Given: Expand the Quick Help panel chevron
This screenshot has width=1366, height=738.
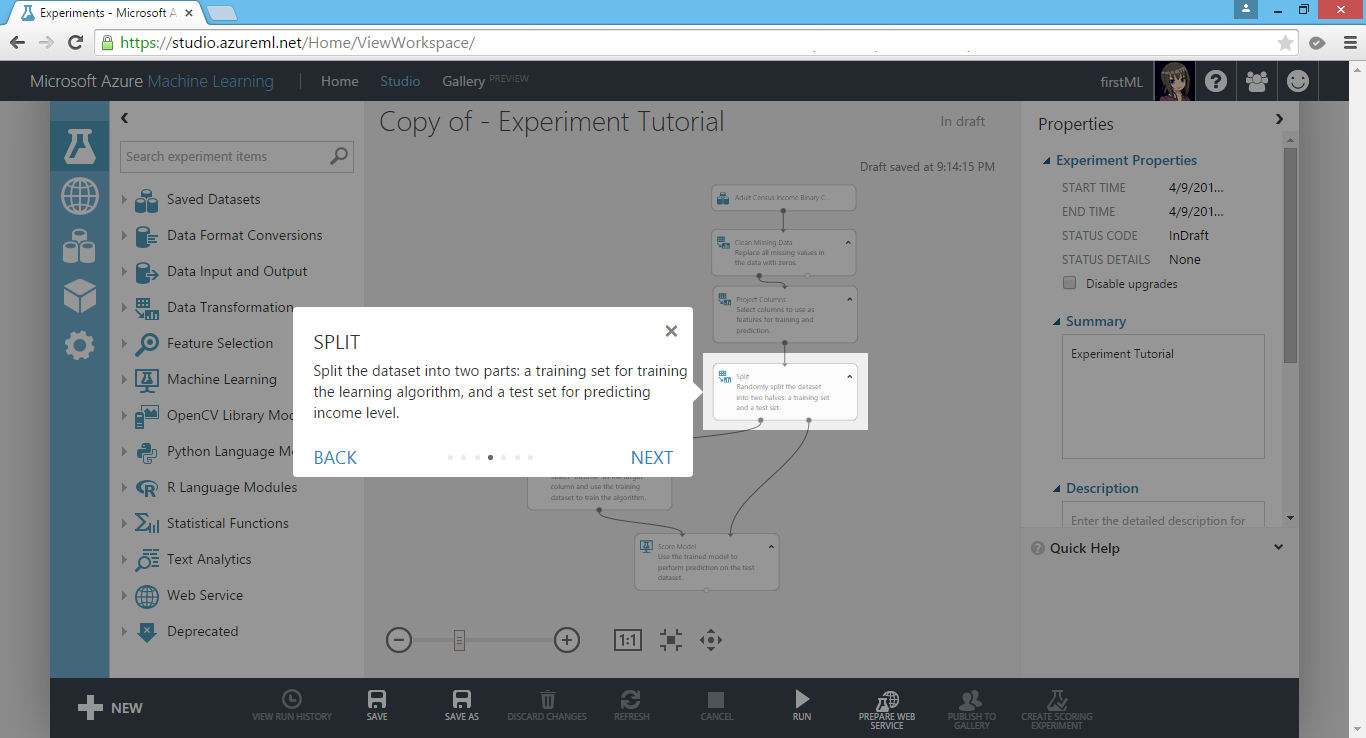Looking at the screenshot, I should pyautogui.click(x=1278, y=547).
